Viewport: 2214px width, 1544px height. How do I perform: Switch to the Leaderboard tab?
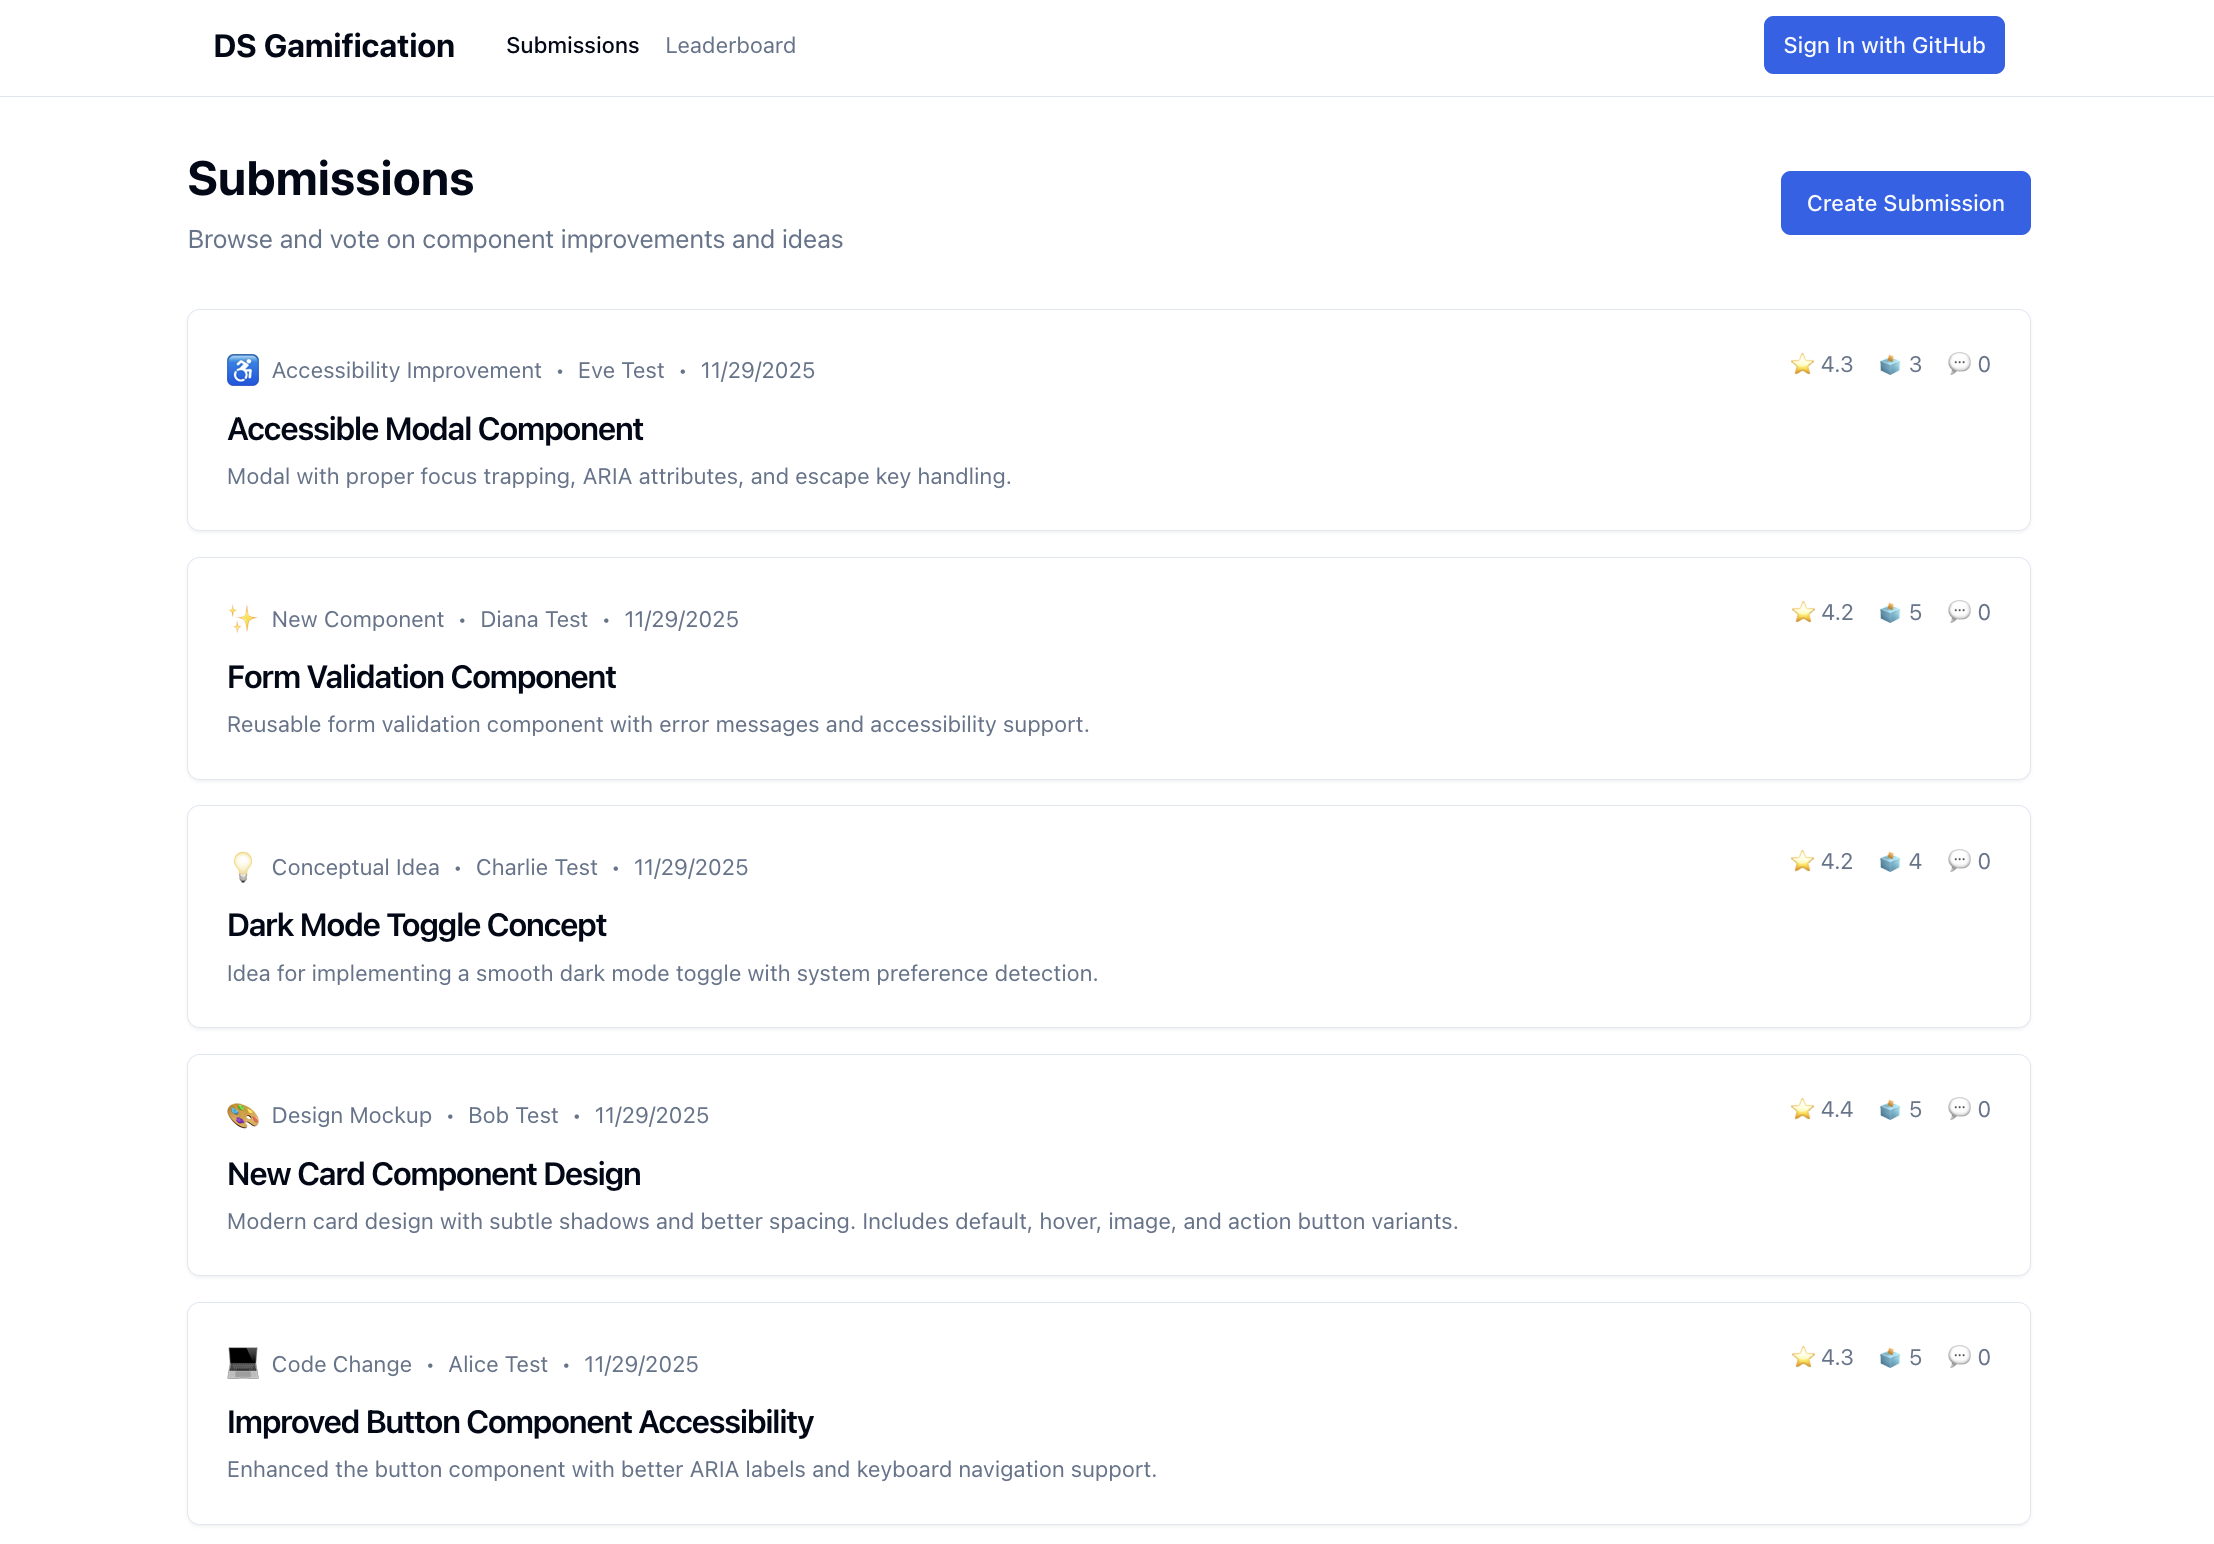tap(730, 45)
